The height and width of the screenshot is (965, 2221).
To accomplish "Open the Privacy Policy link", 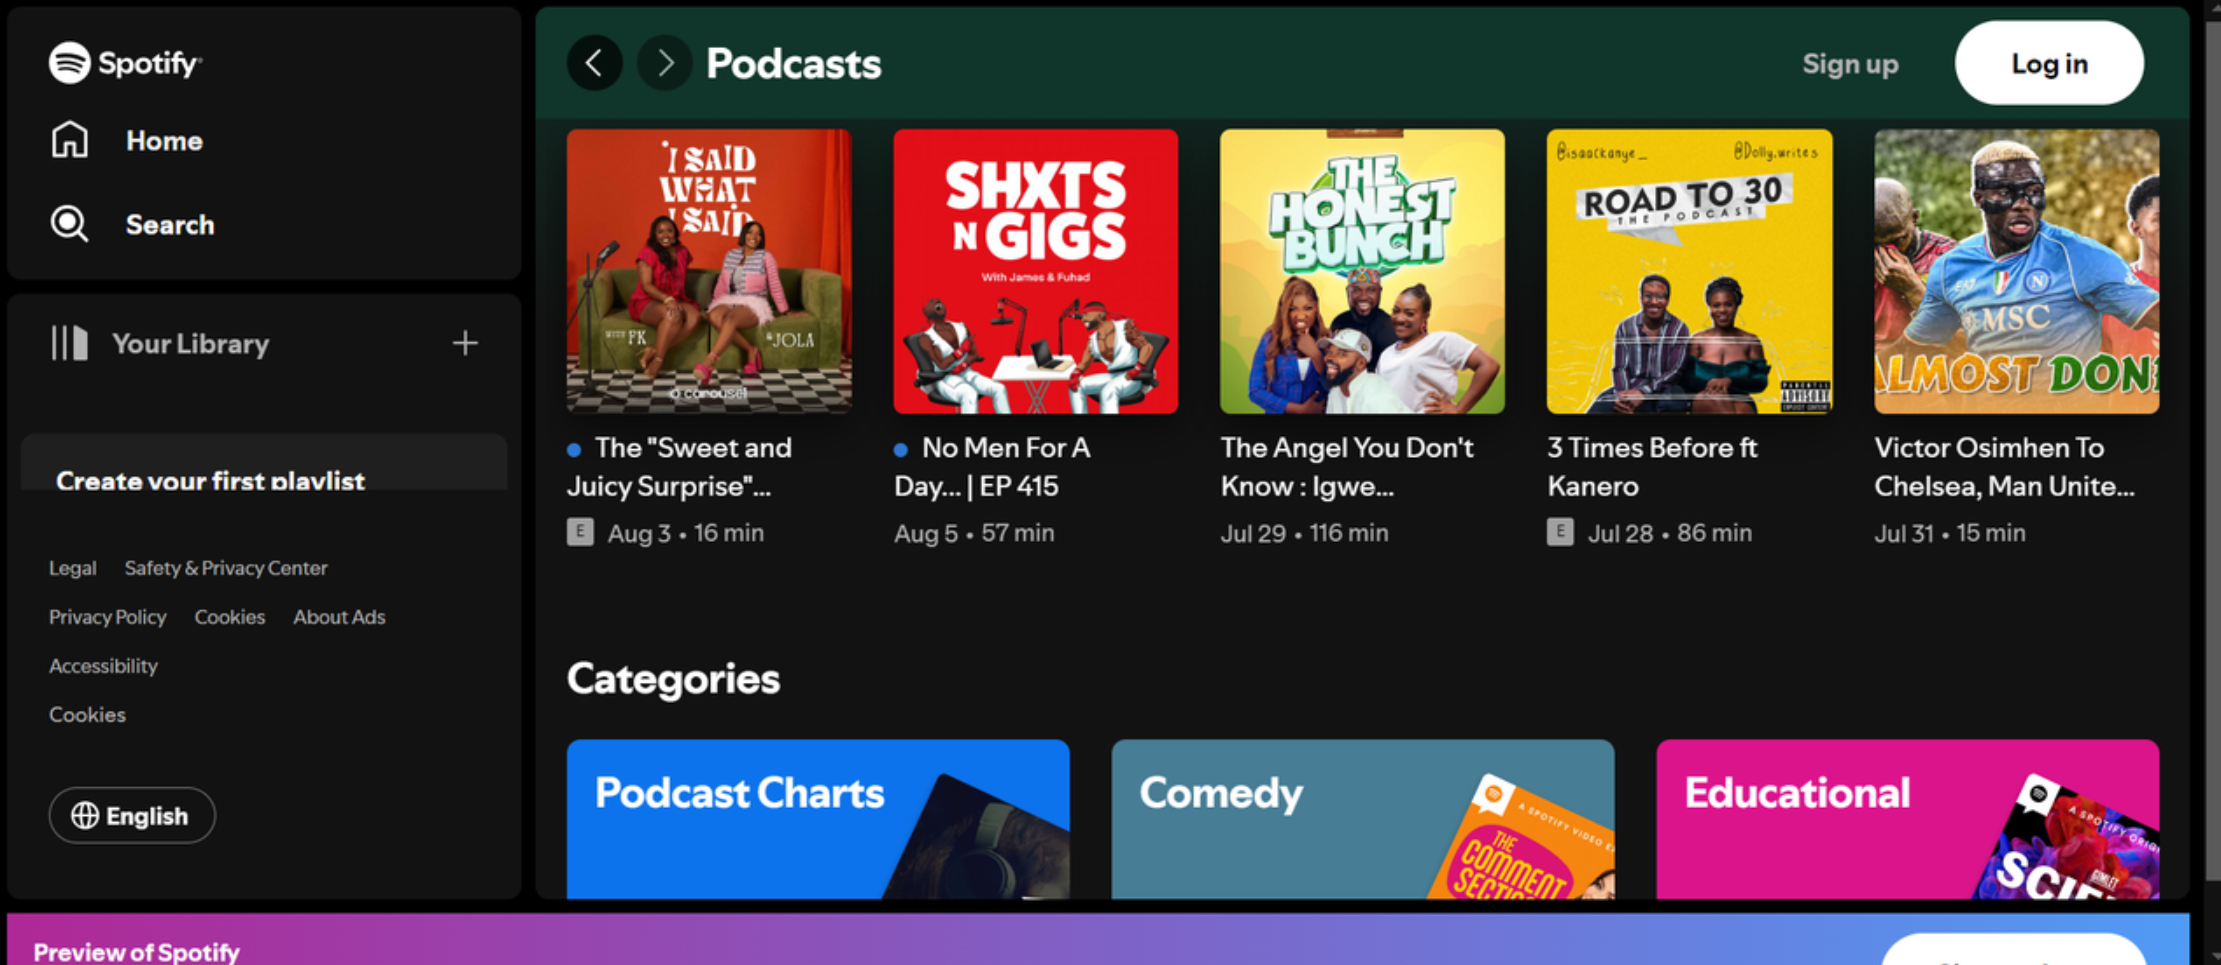I will click(x=107, y=616).
